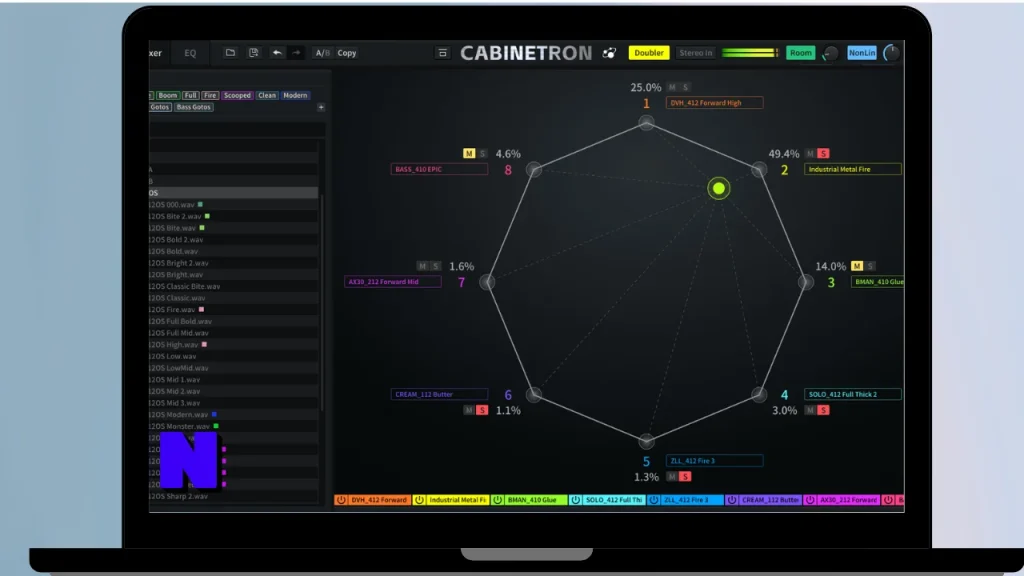Mute slot 6 CREAM_112 Butter
Image resolution: width=1024 pixels, height=576 pixels.
click(x=469, y=410)
